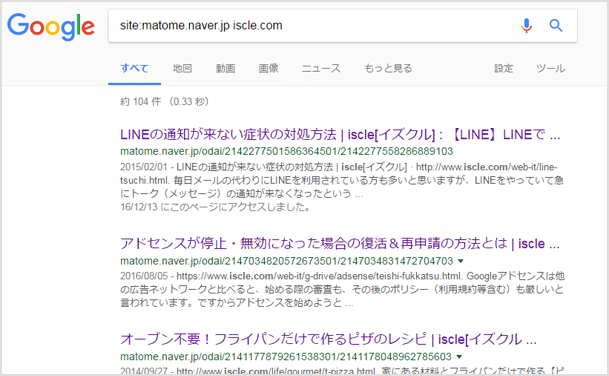Open 設定 search settings

click(503, 68)
